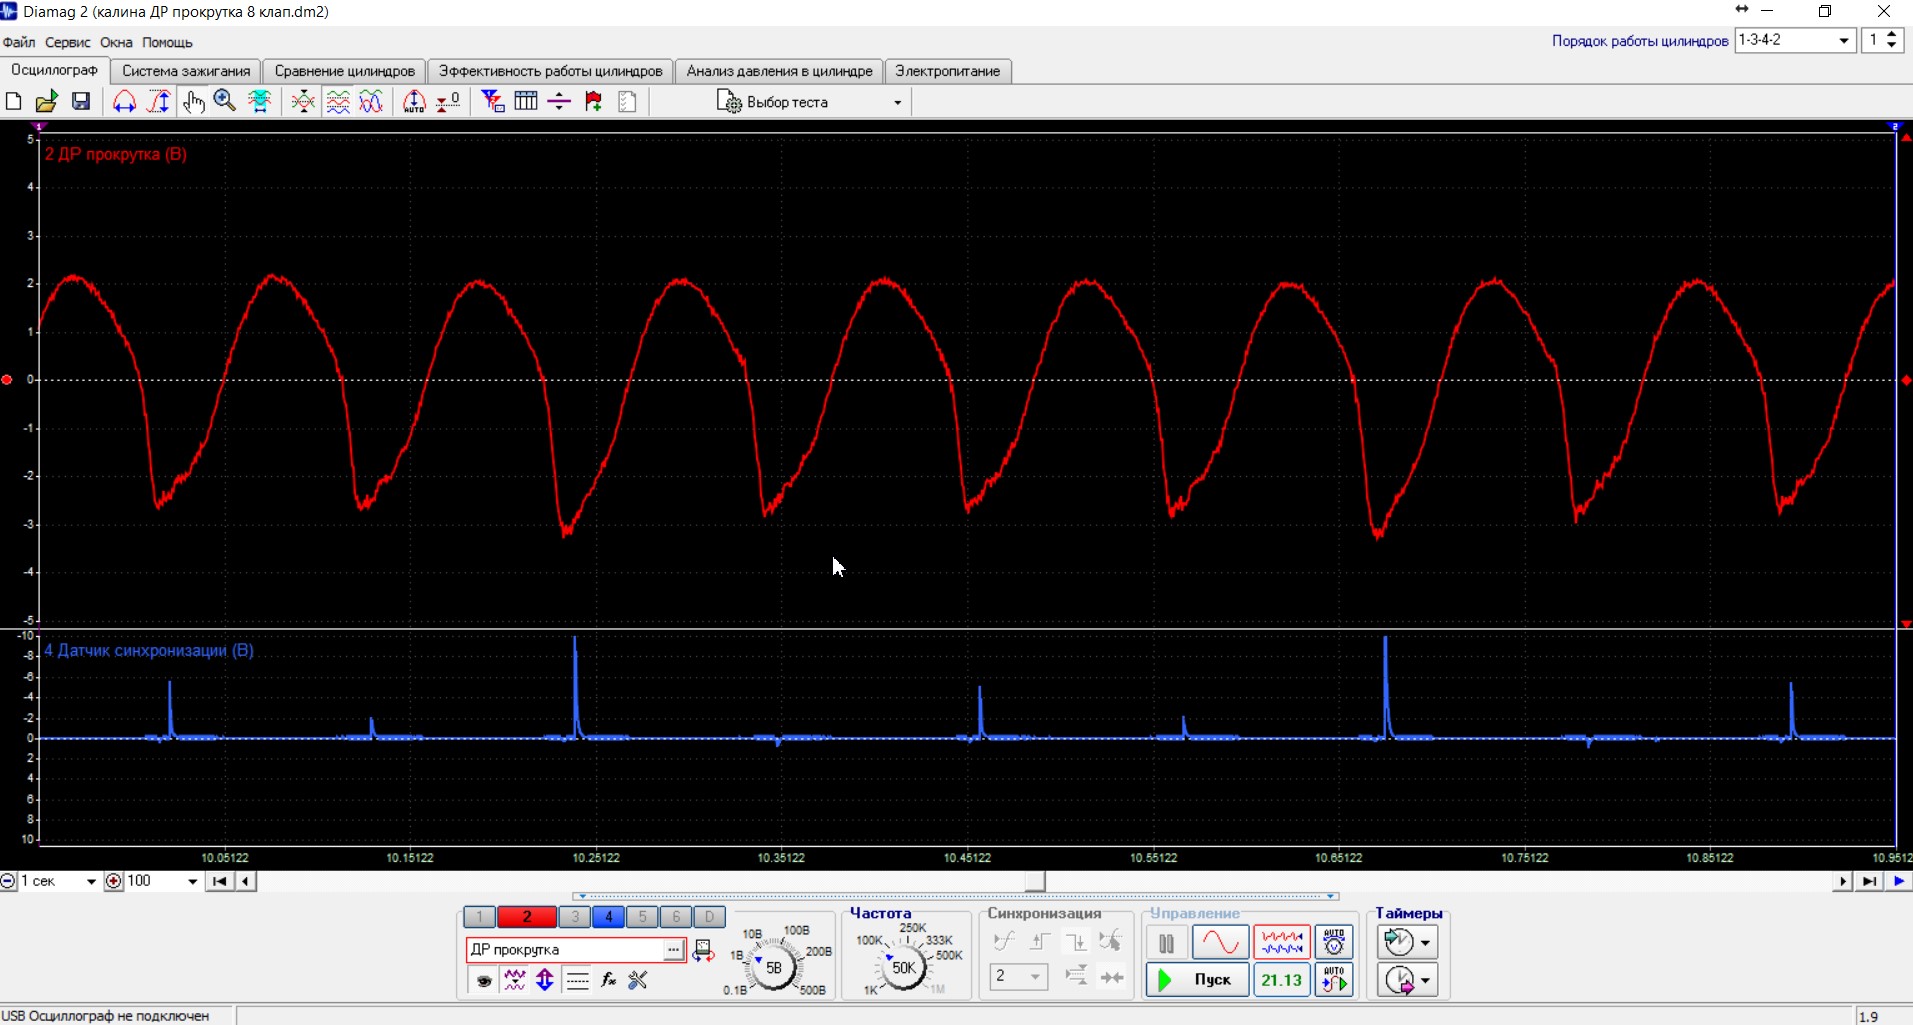Expand the lower timer dropdown arrow
Viewport: 1913px width, 1025px height.
1425,980
